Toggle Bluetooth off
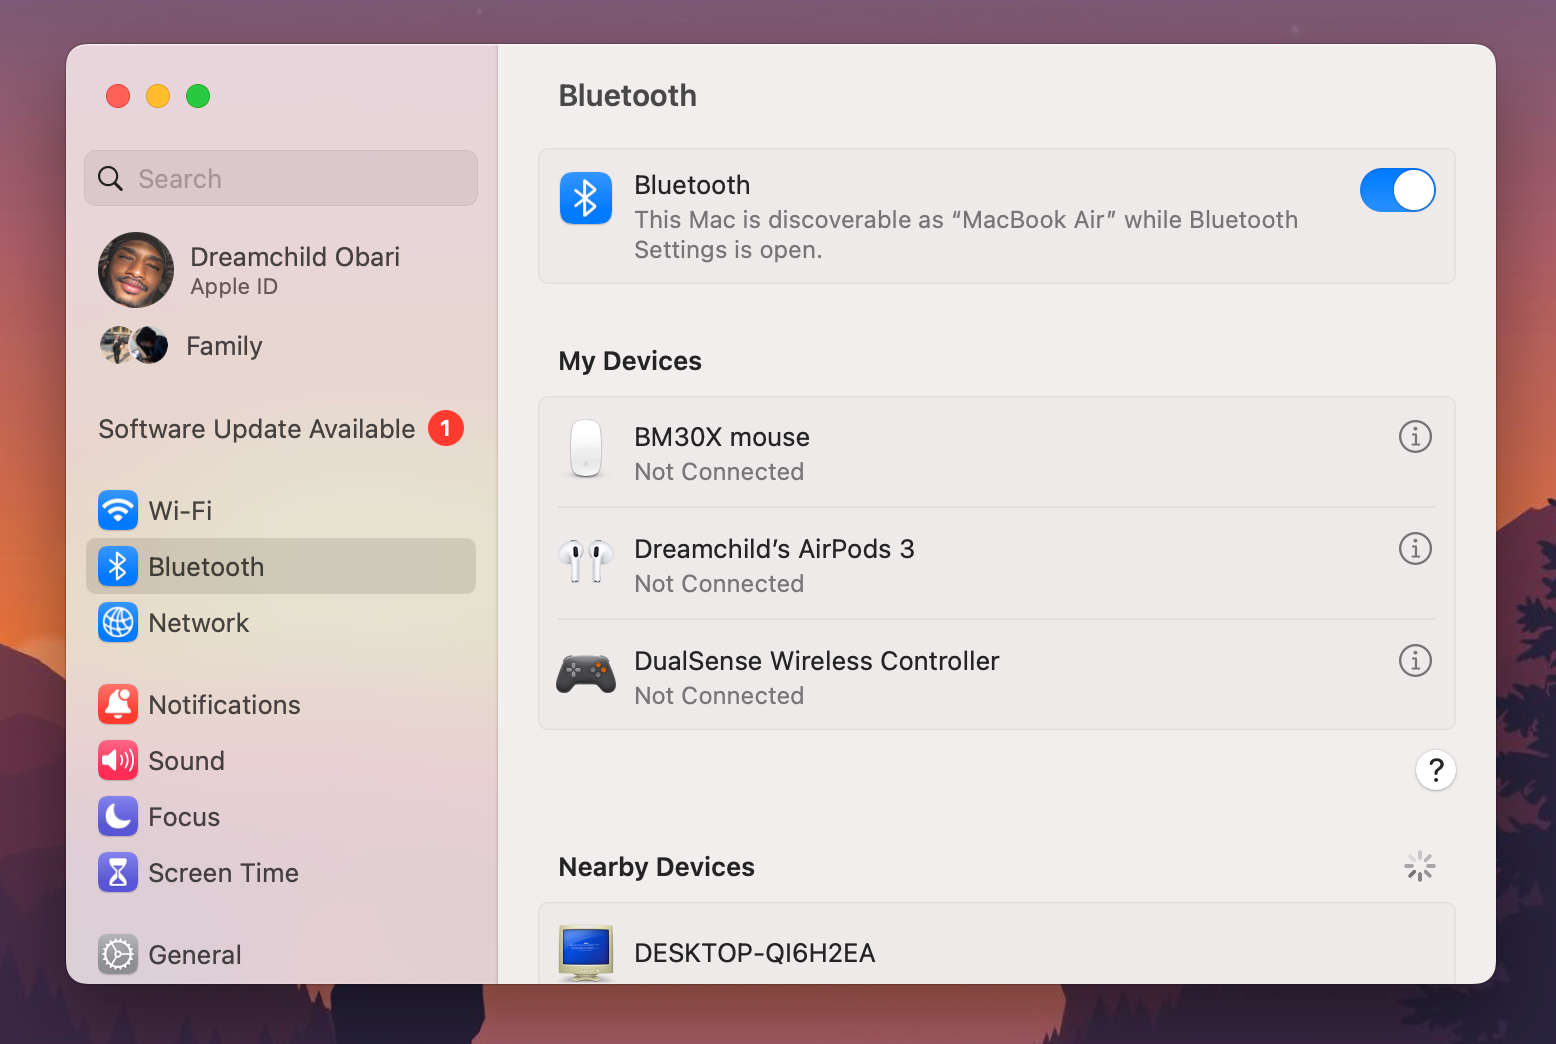The image size is (1556, 1044). click(x=1397, y=190)
